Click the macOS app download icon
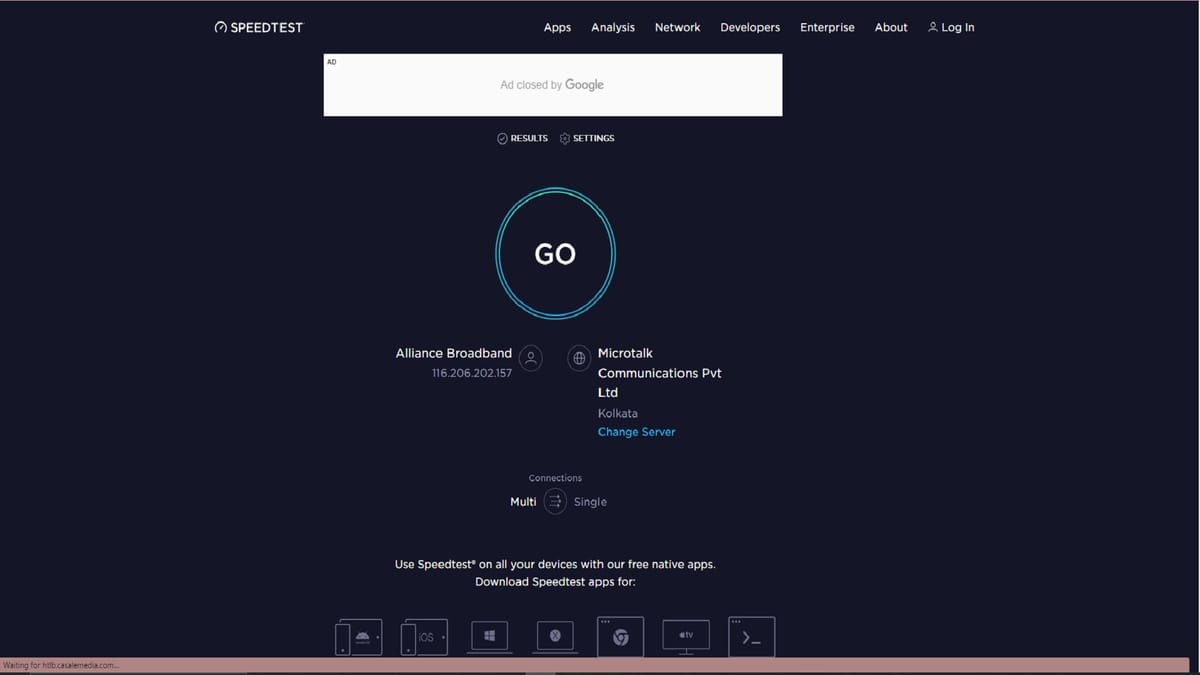 tap(554, 634)
